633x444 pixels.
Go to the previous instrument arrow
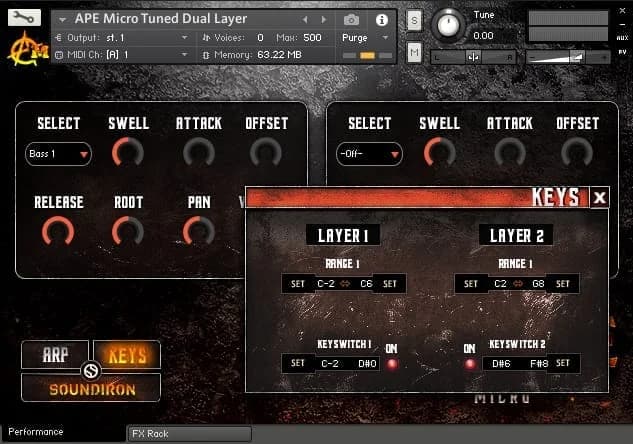[x=306, y=20]
